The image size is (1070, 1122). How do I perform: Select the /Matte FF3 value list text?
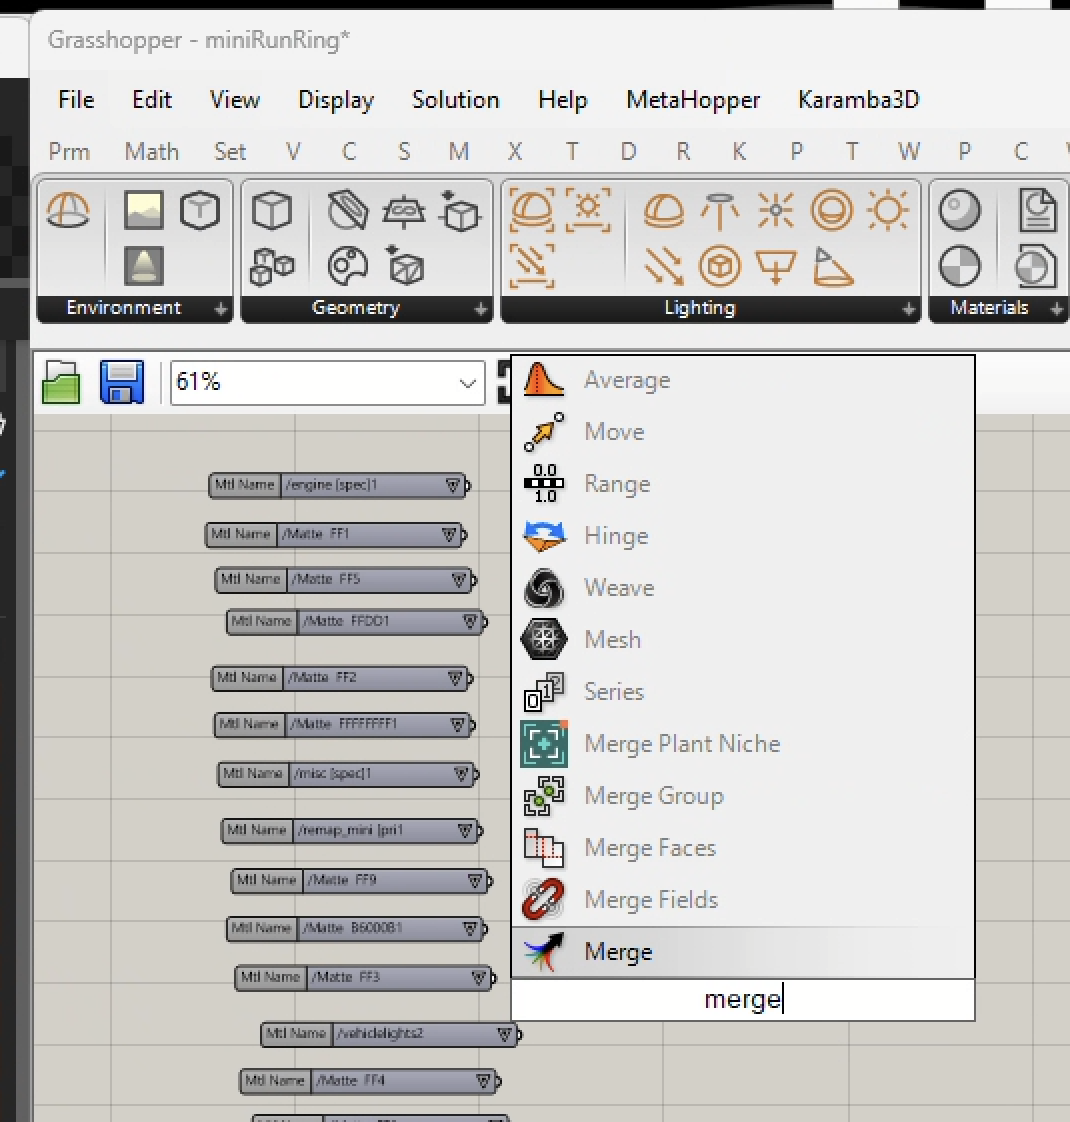click(x=346, y=977)
